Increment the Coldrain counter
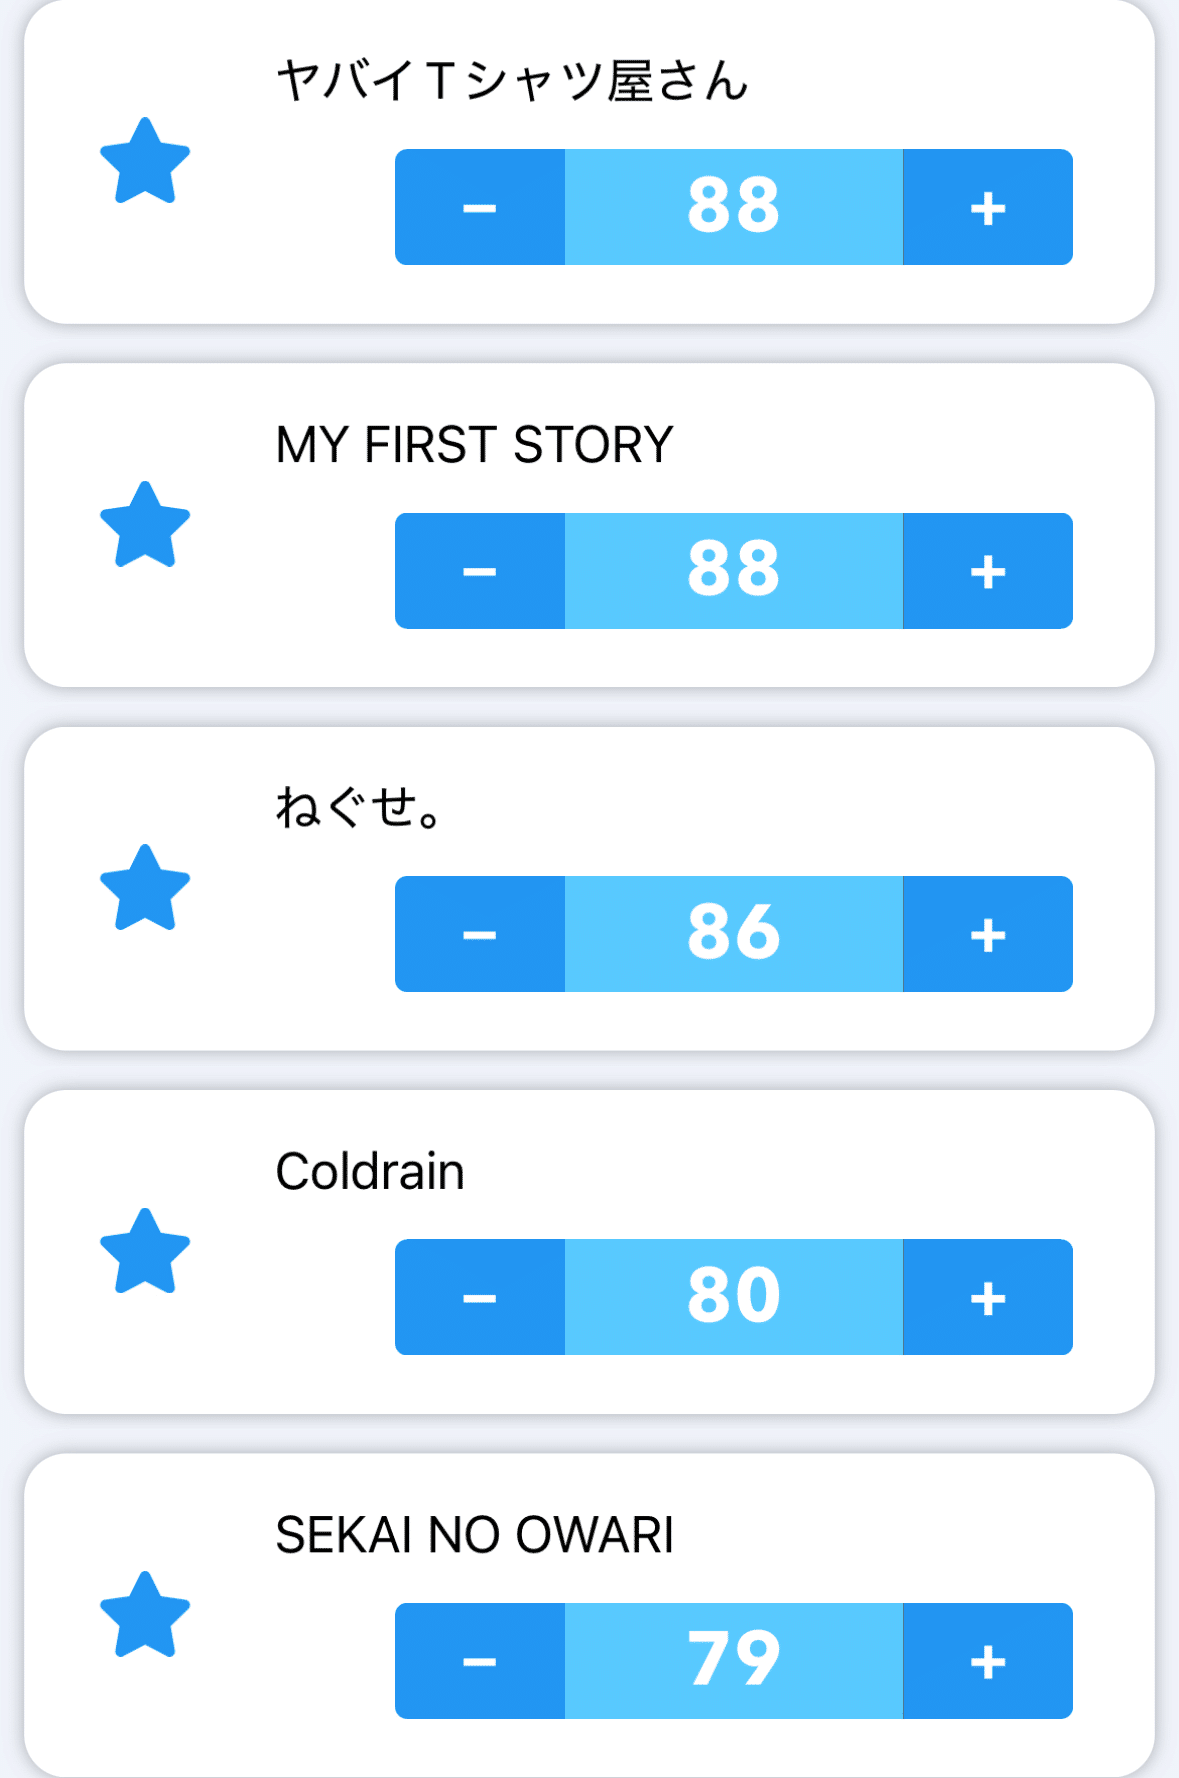 [988, 1297]
